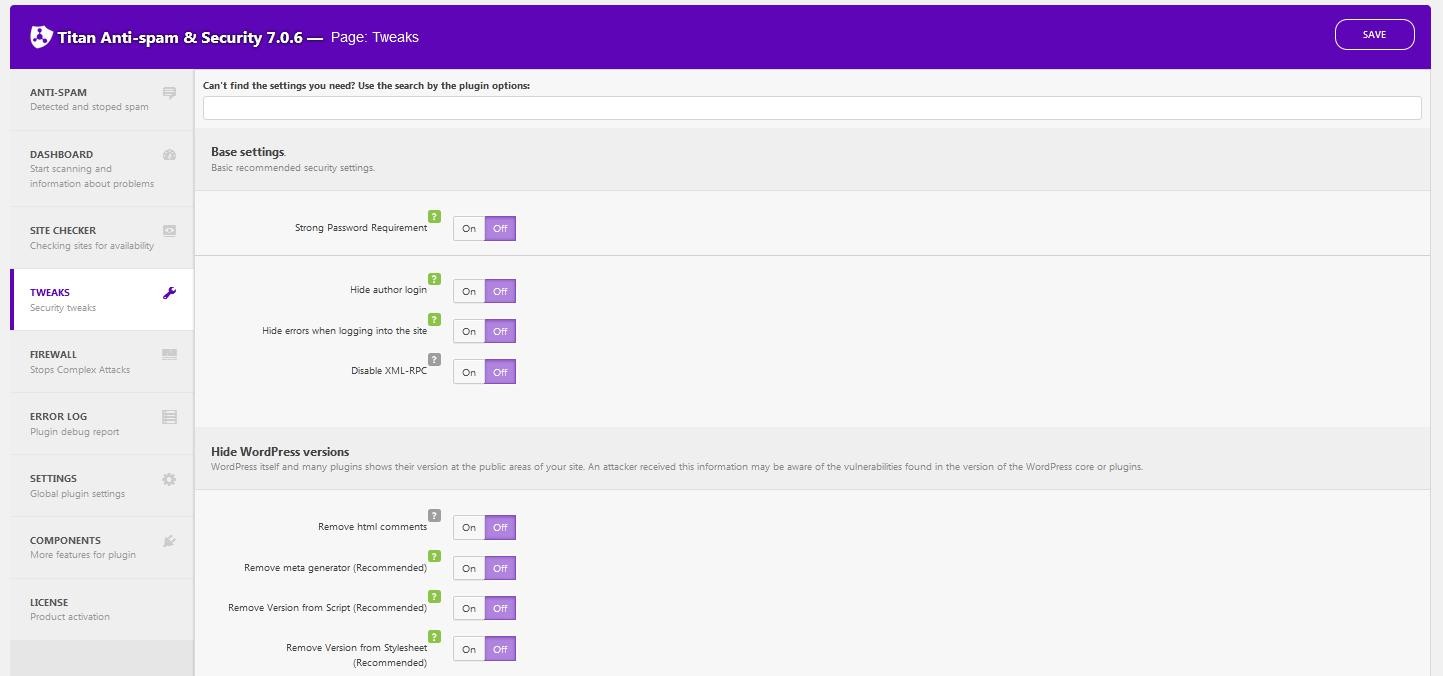Click the Titan shield logo icon

click(41, 37)
